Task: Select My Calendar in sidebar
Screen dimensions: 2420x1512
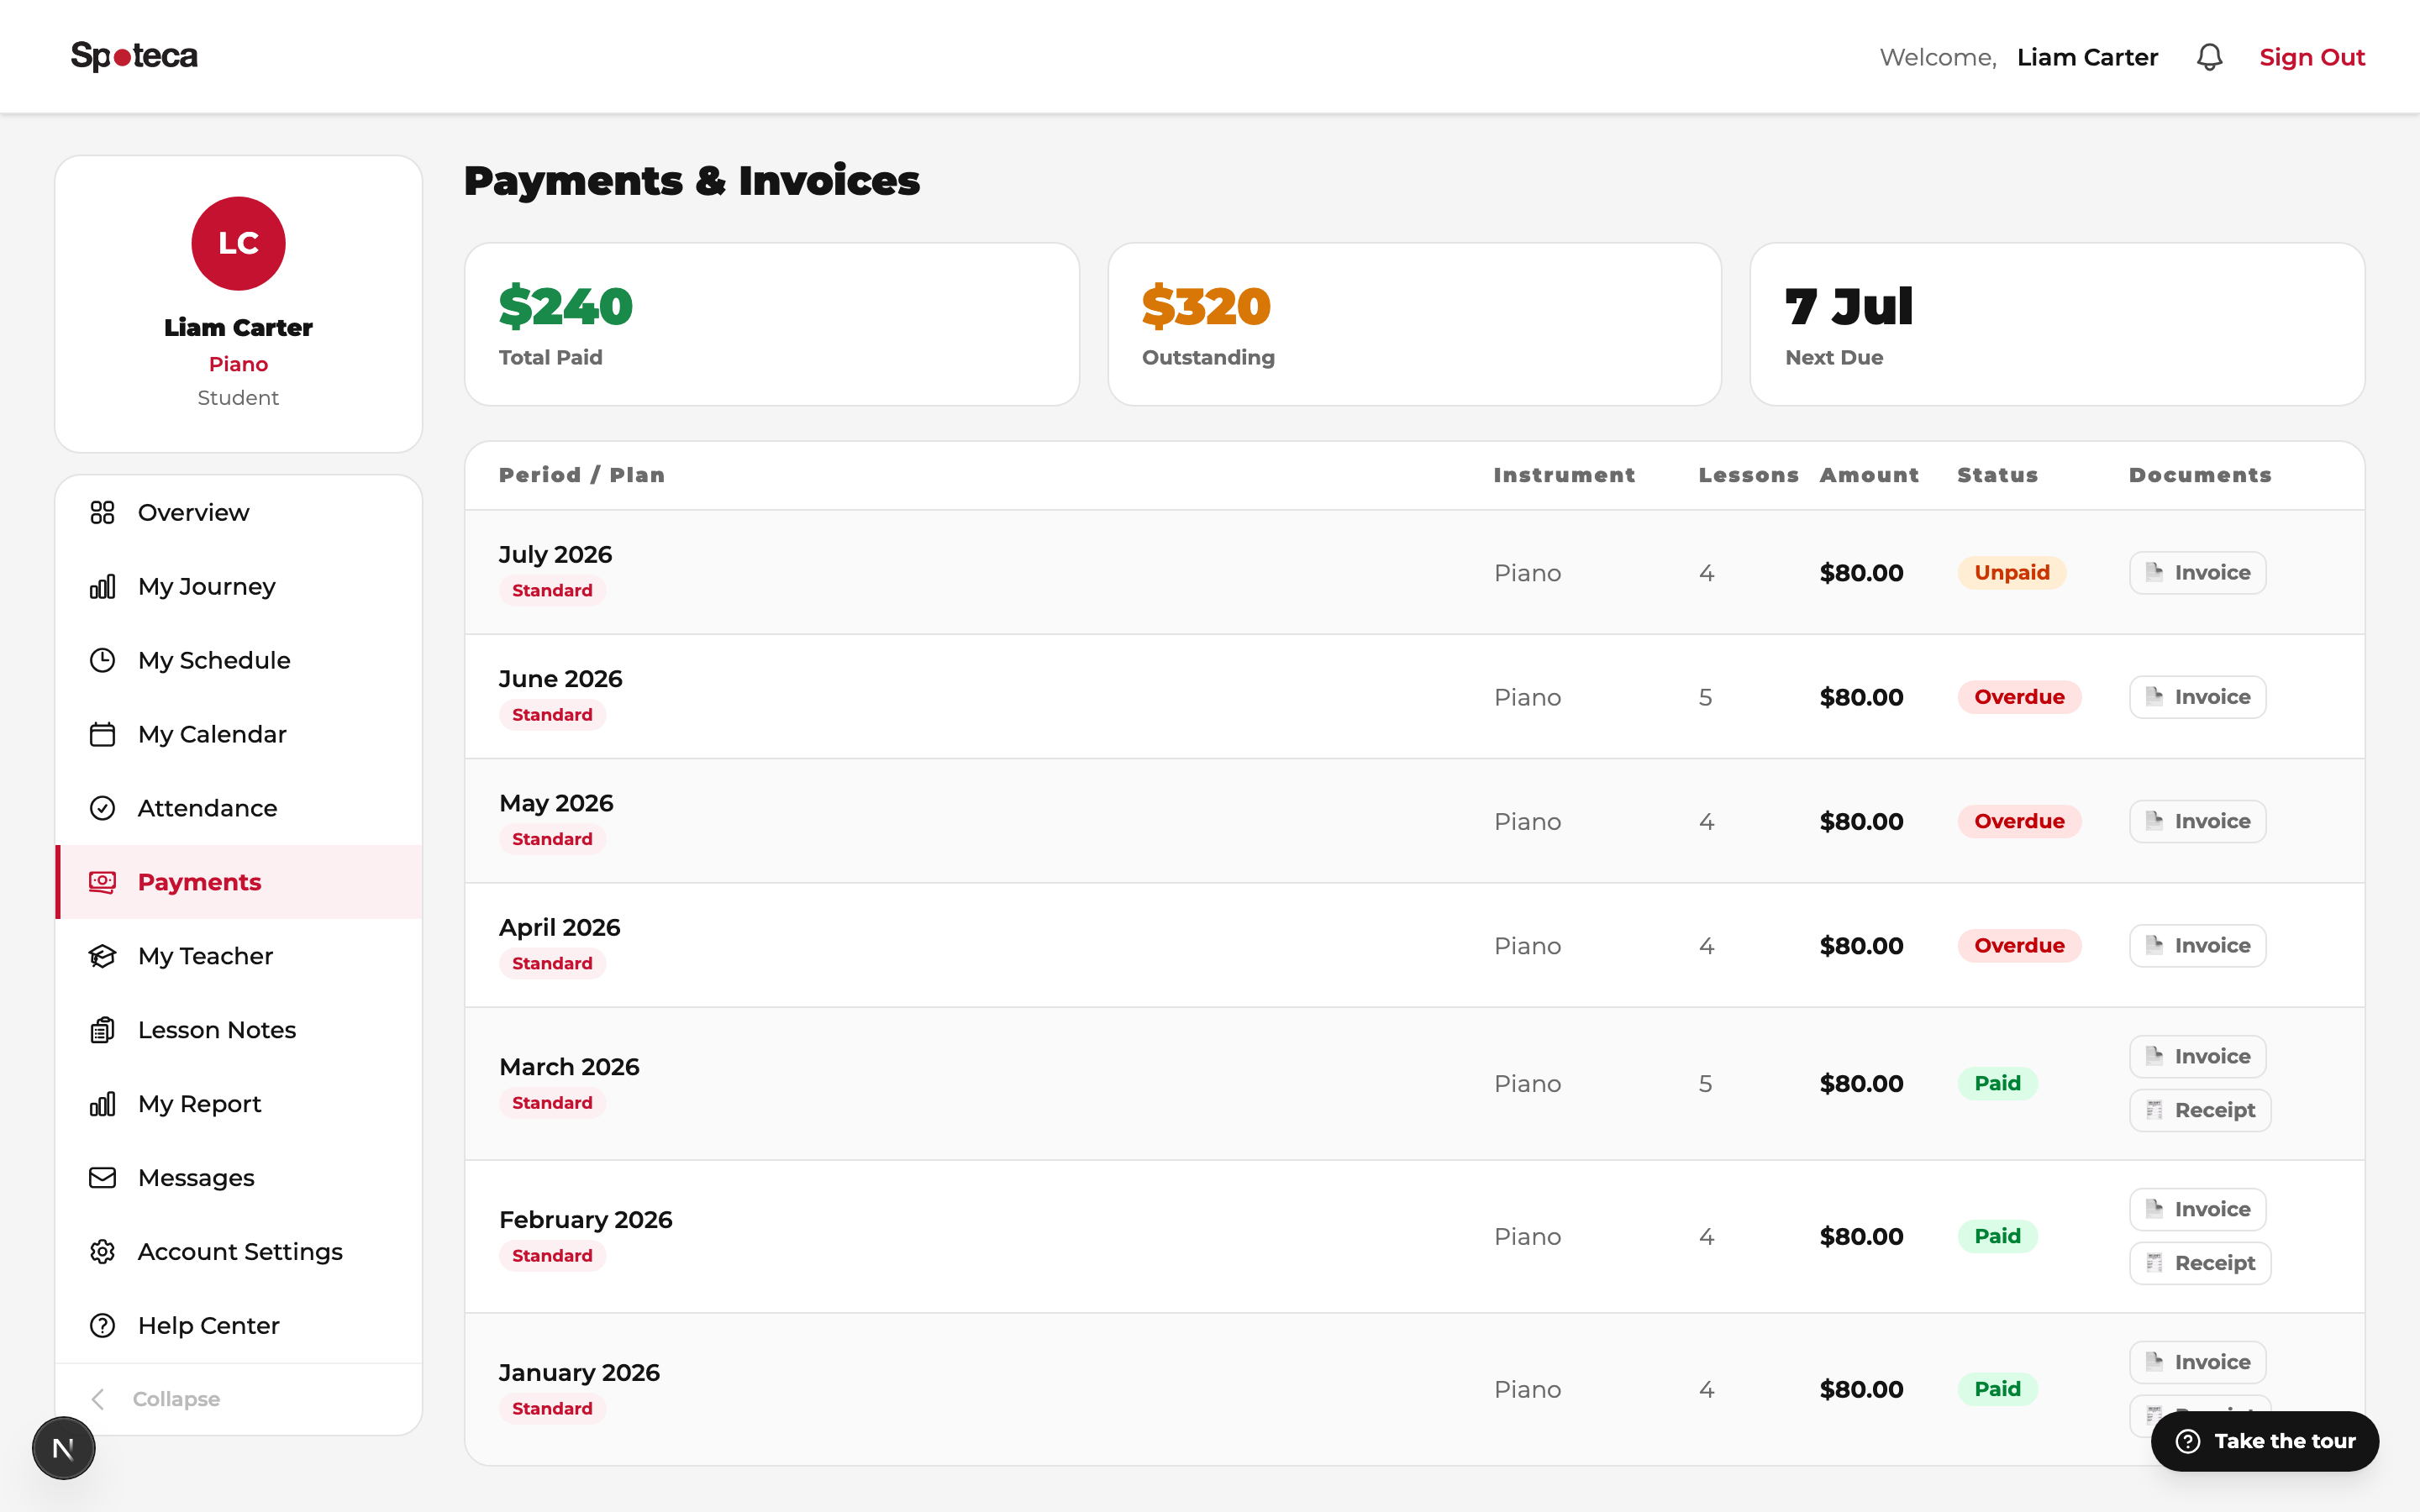Action: coord(238,734)
